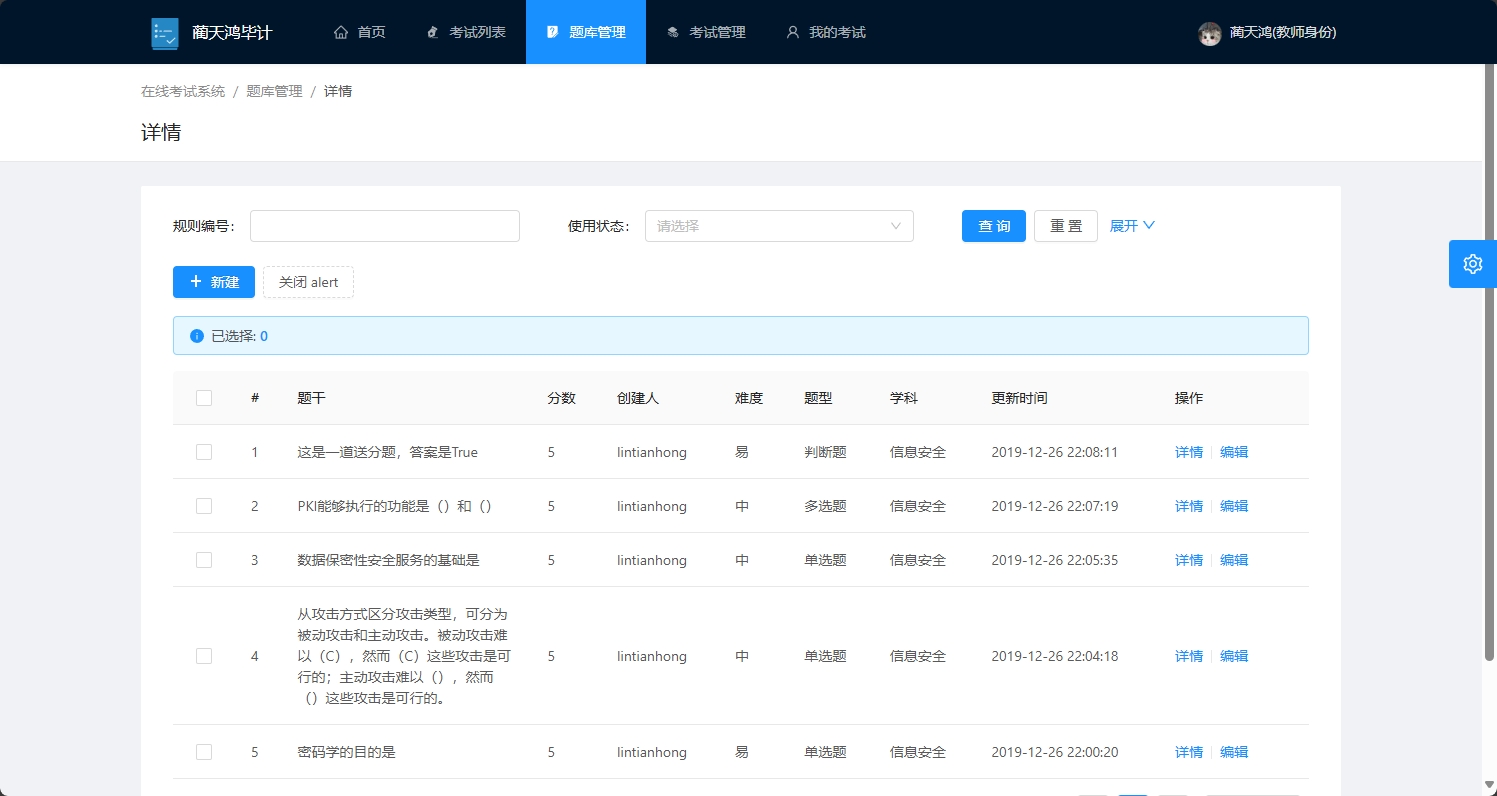Click the site logo icon beside 蔺天鸿毕计
Viewport: 1497px width, 796px height.
tap(165, 33)
